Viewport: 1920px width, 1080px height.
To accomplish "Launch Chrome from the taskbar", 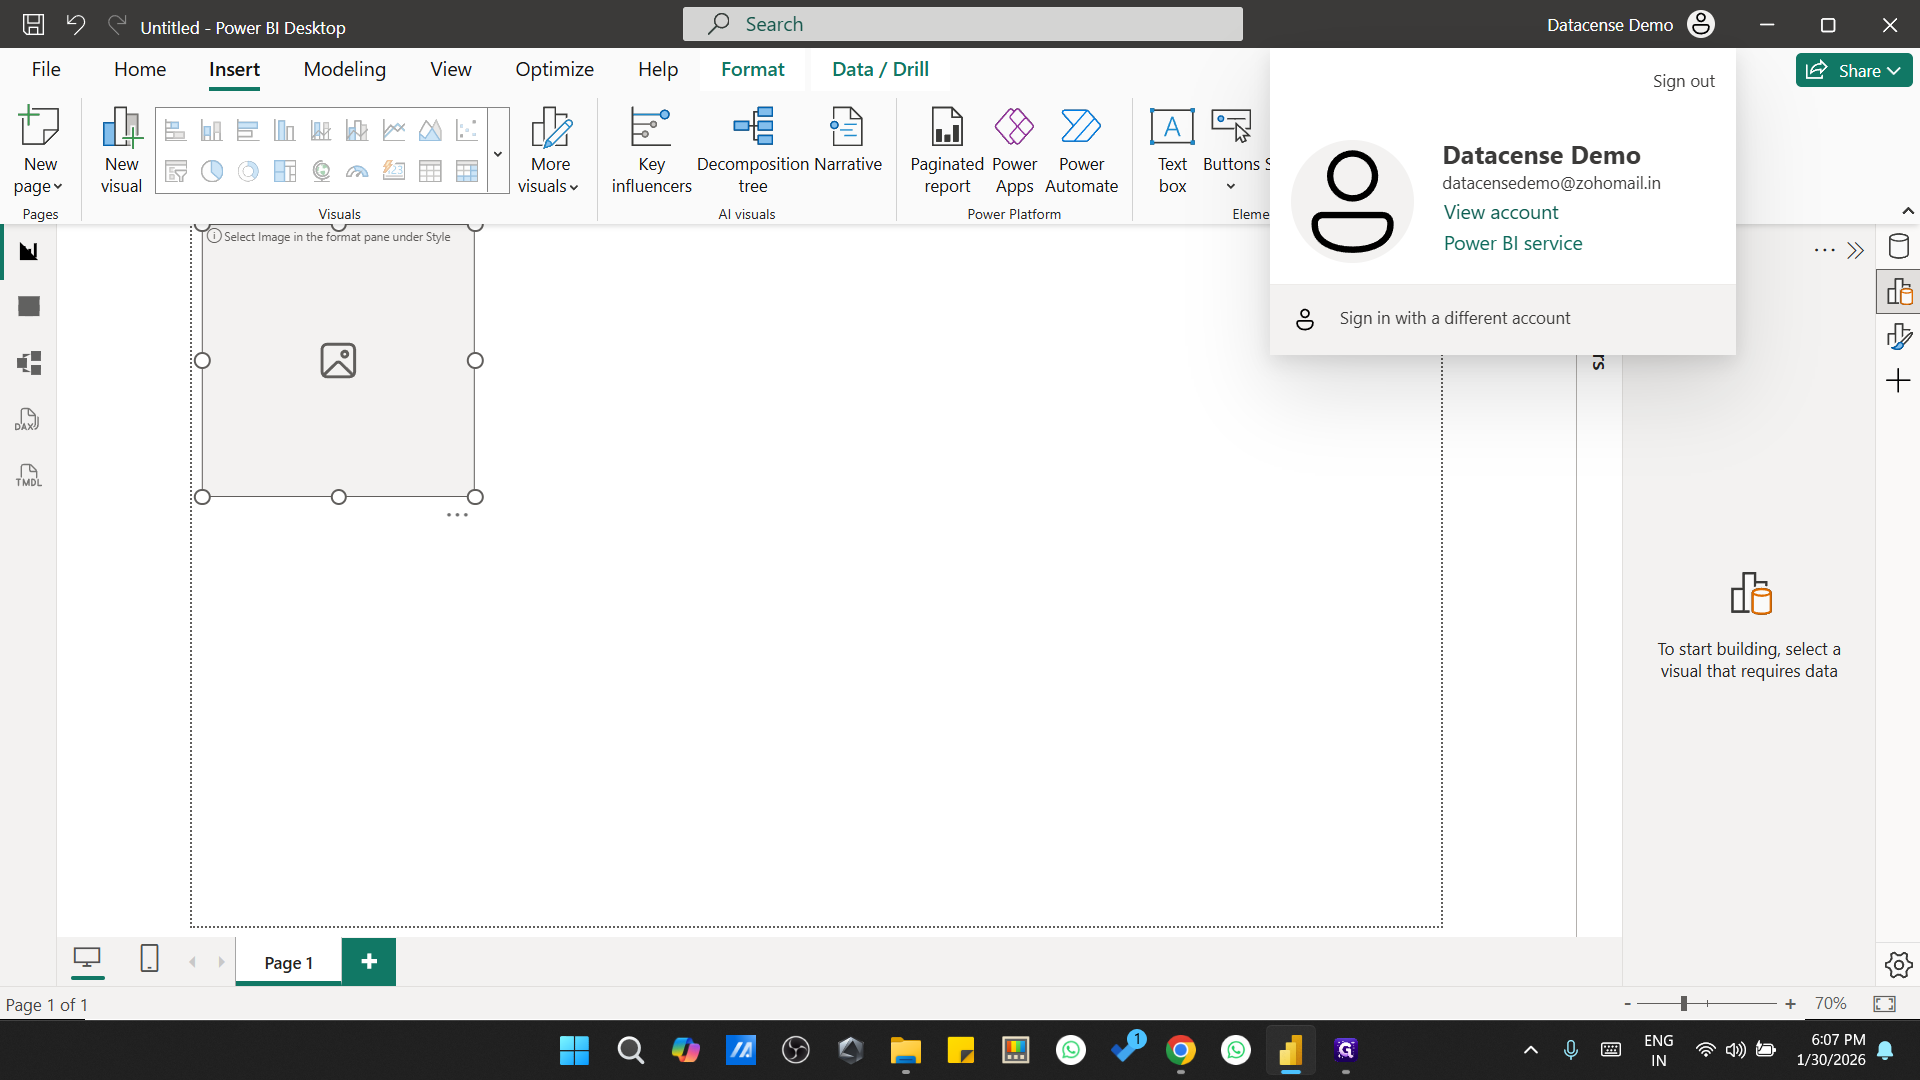I will pyautogui.click(x=1180, y=1050).
